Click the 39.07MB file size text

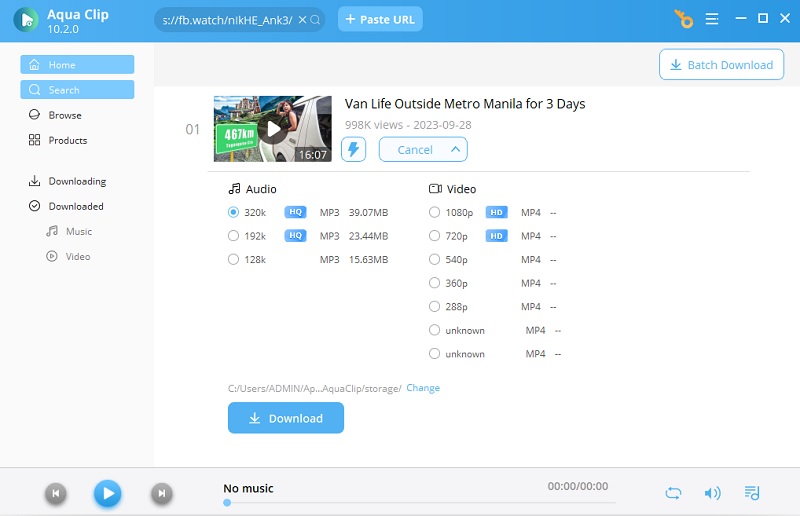(368, 212)
